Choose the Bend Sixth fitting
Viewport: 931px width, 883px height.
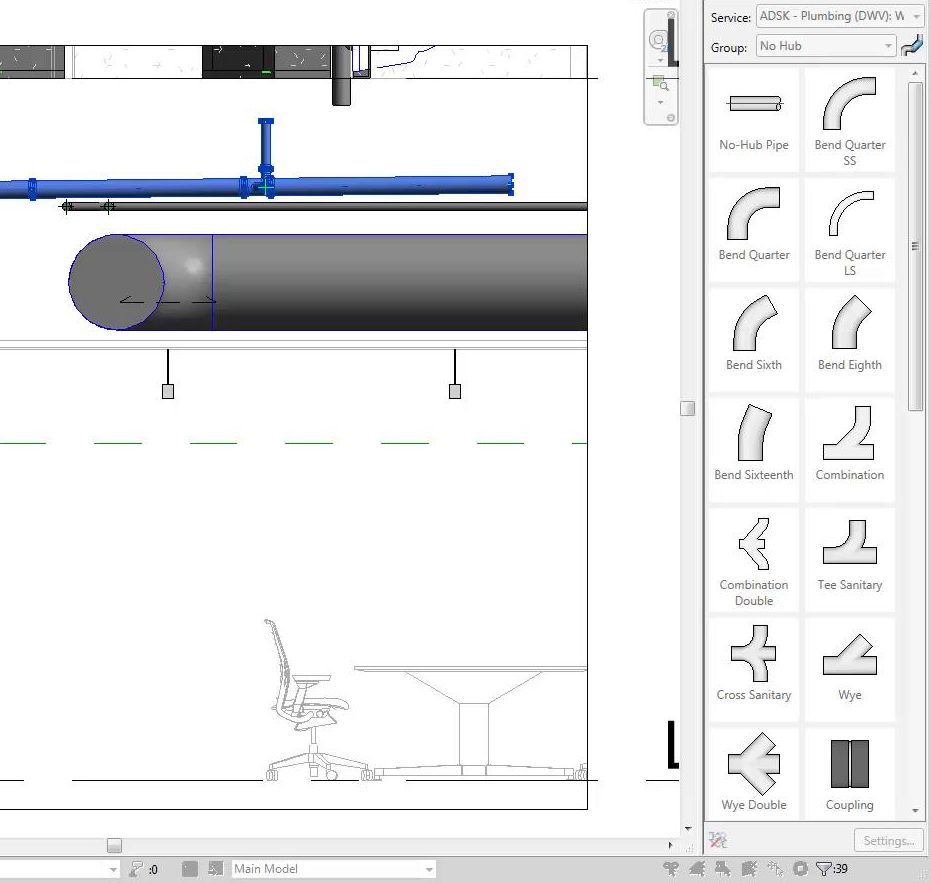click(754, 338)
